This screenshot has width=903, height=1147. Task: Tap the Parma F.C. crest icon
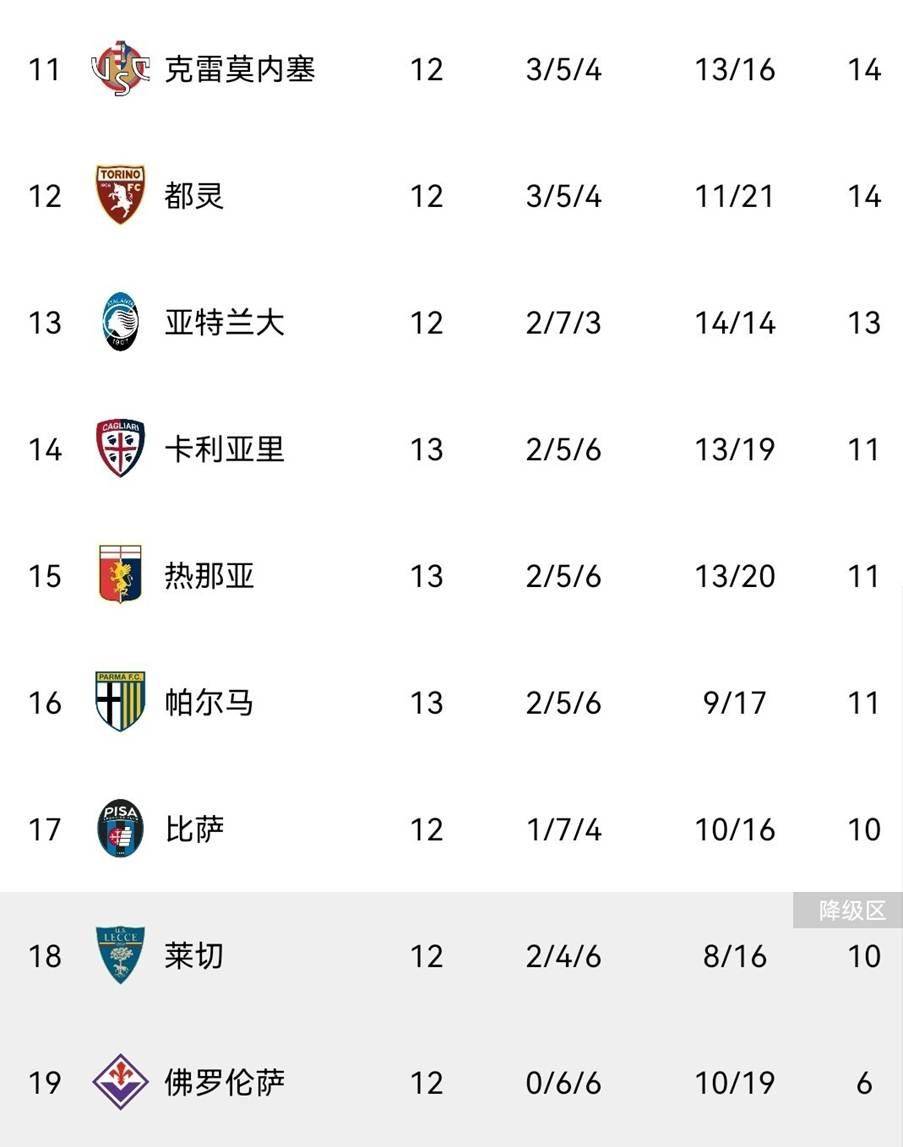click(x=120, y=702)
